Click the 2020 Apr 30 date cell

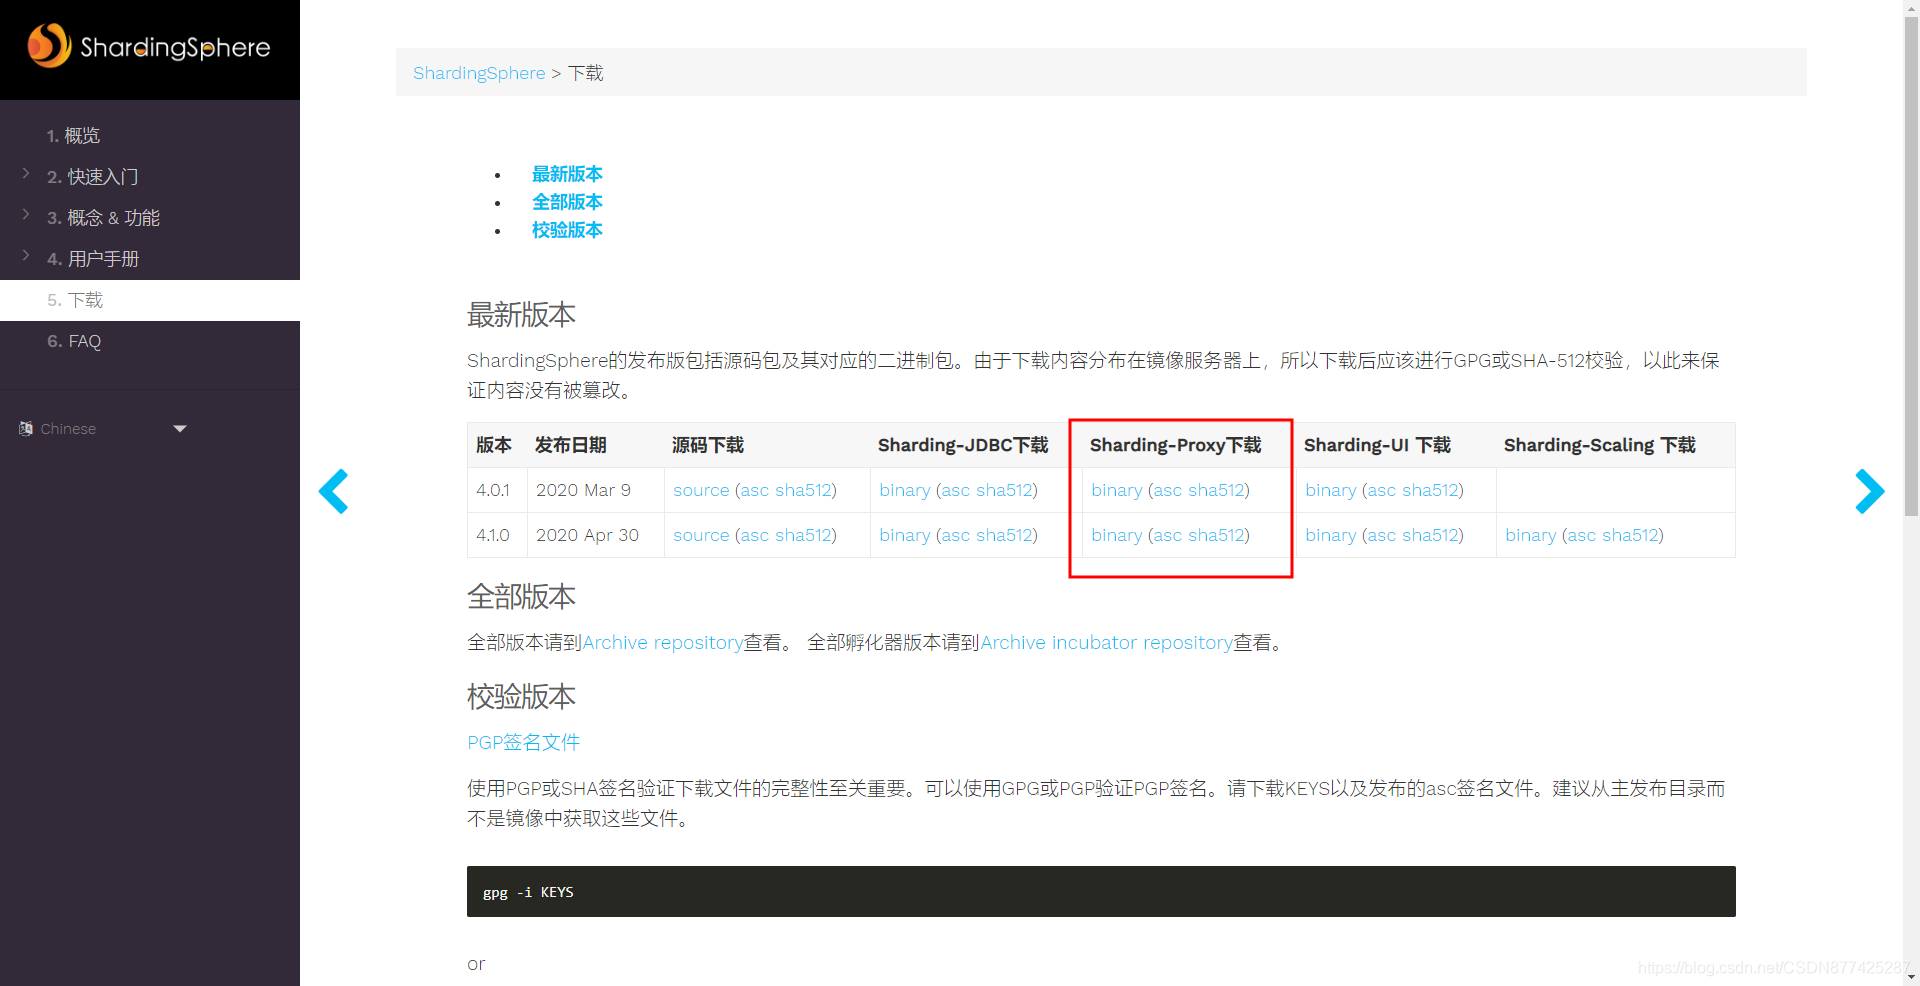(595, 535)
